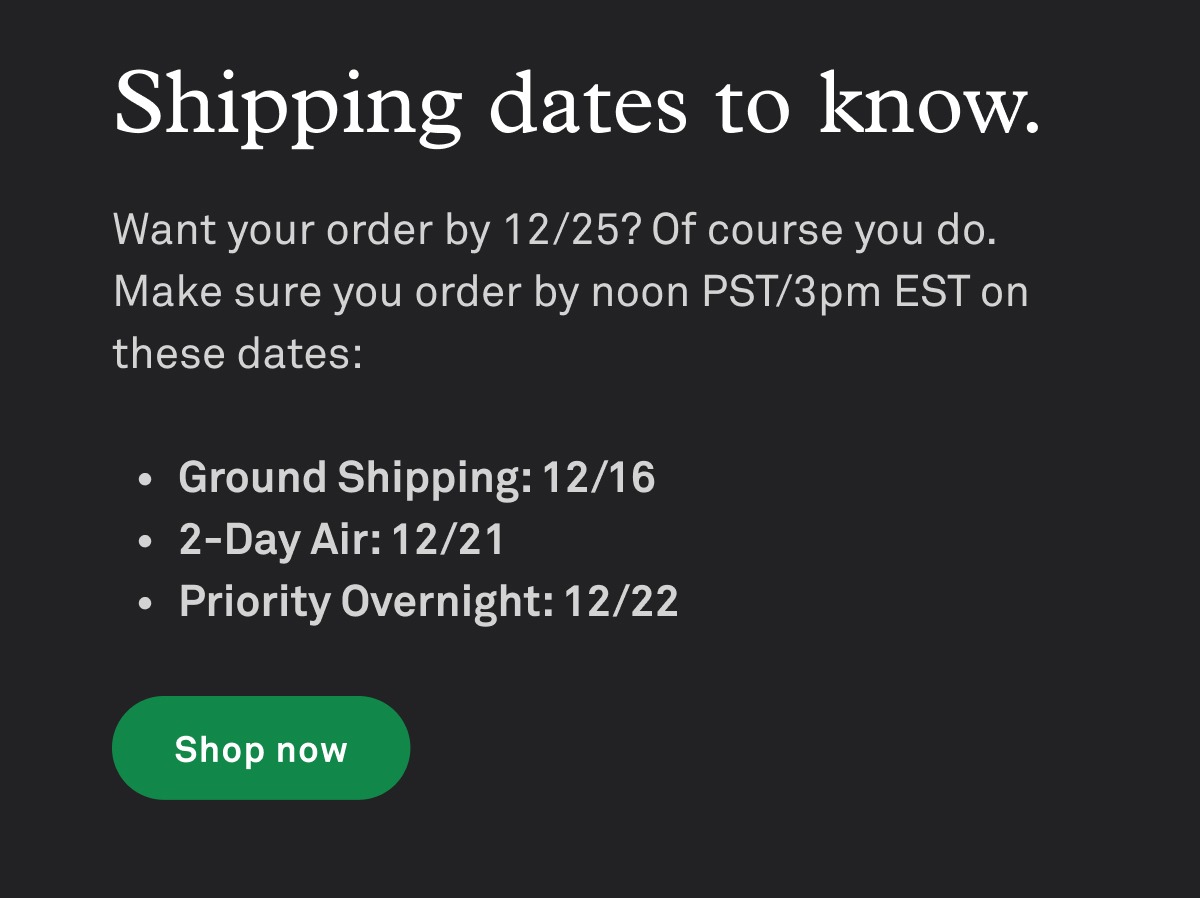Click the date 12/22 in the list
1200x898 pixels.
[x=622, y=601]
